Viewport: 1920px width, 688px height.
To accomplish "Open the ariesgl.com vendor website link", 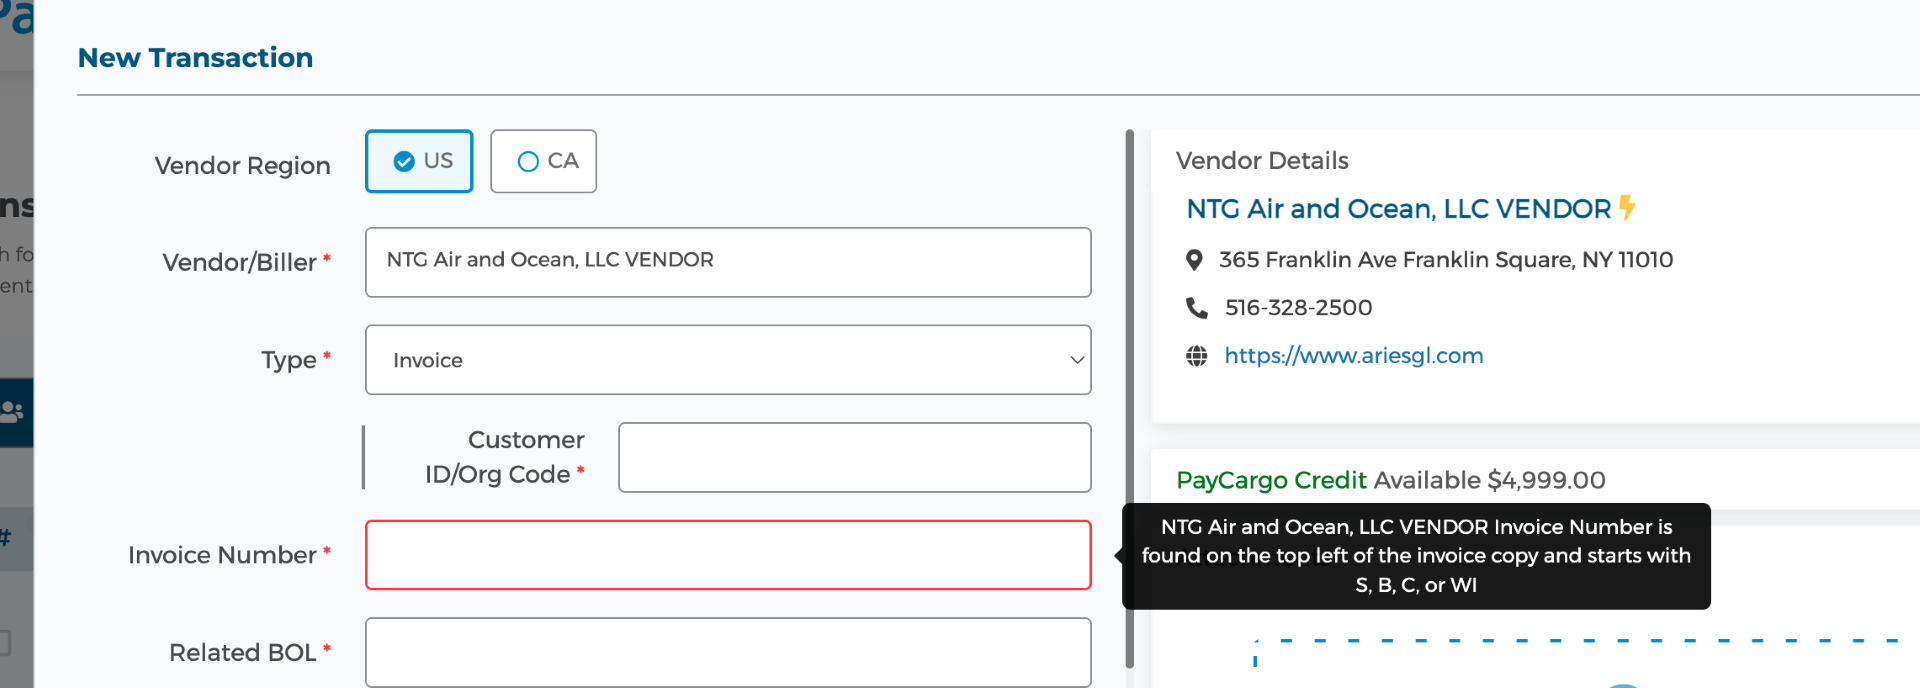I will 1353,356.
